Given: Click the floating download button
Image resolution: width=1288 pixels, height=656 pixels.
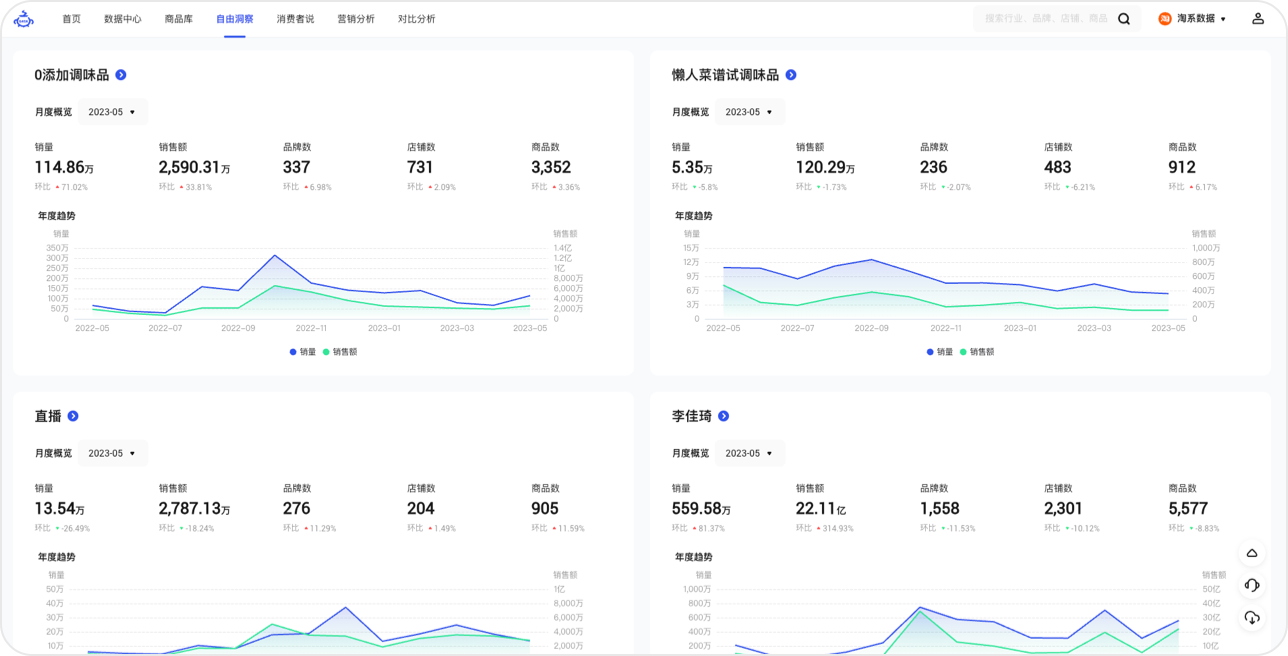Looking at the screenshot, I should tap(1252, 618).
